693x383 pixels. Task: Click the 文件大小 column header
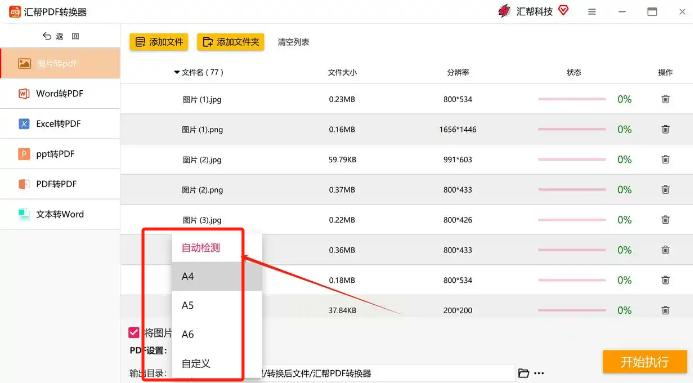click(342, 72)
